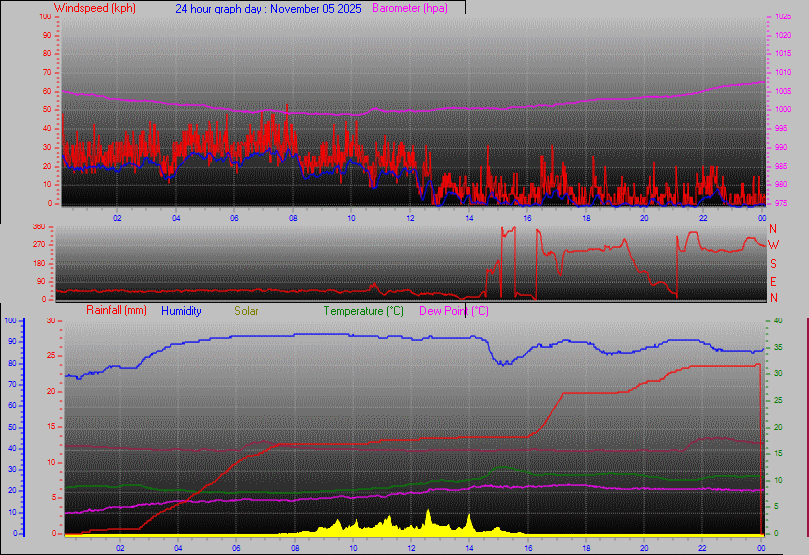Click hour label "14" under the windspeed chart
The width and height of the screenshot is (809, 555).
(x=469, y=218)
